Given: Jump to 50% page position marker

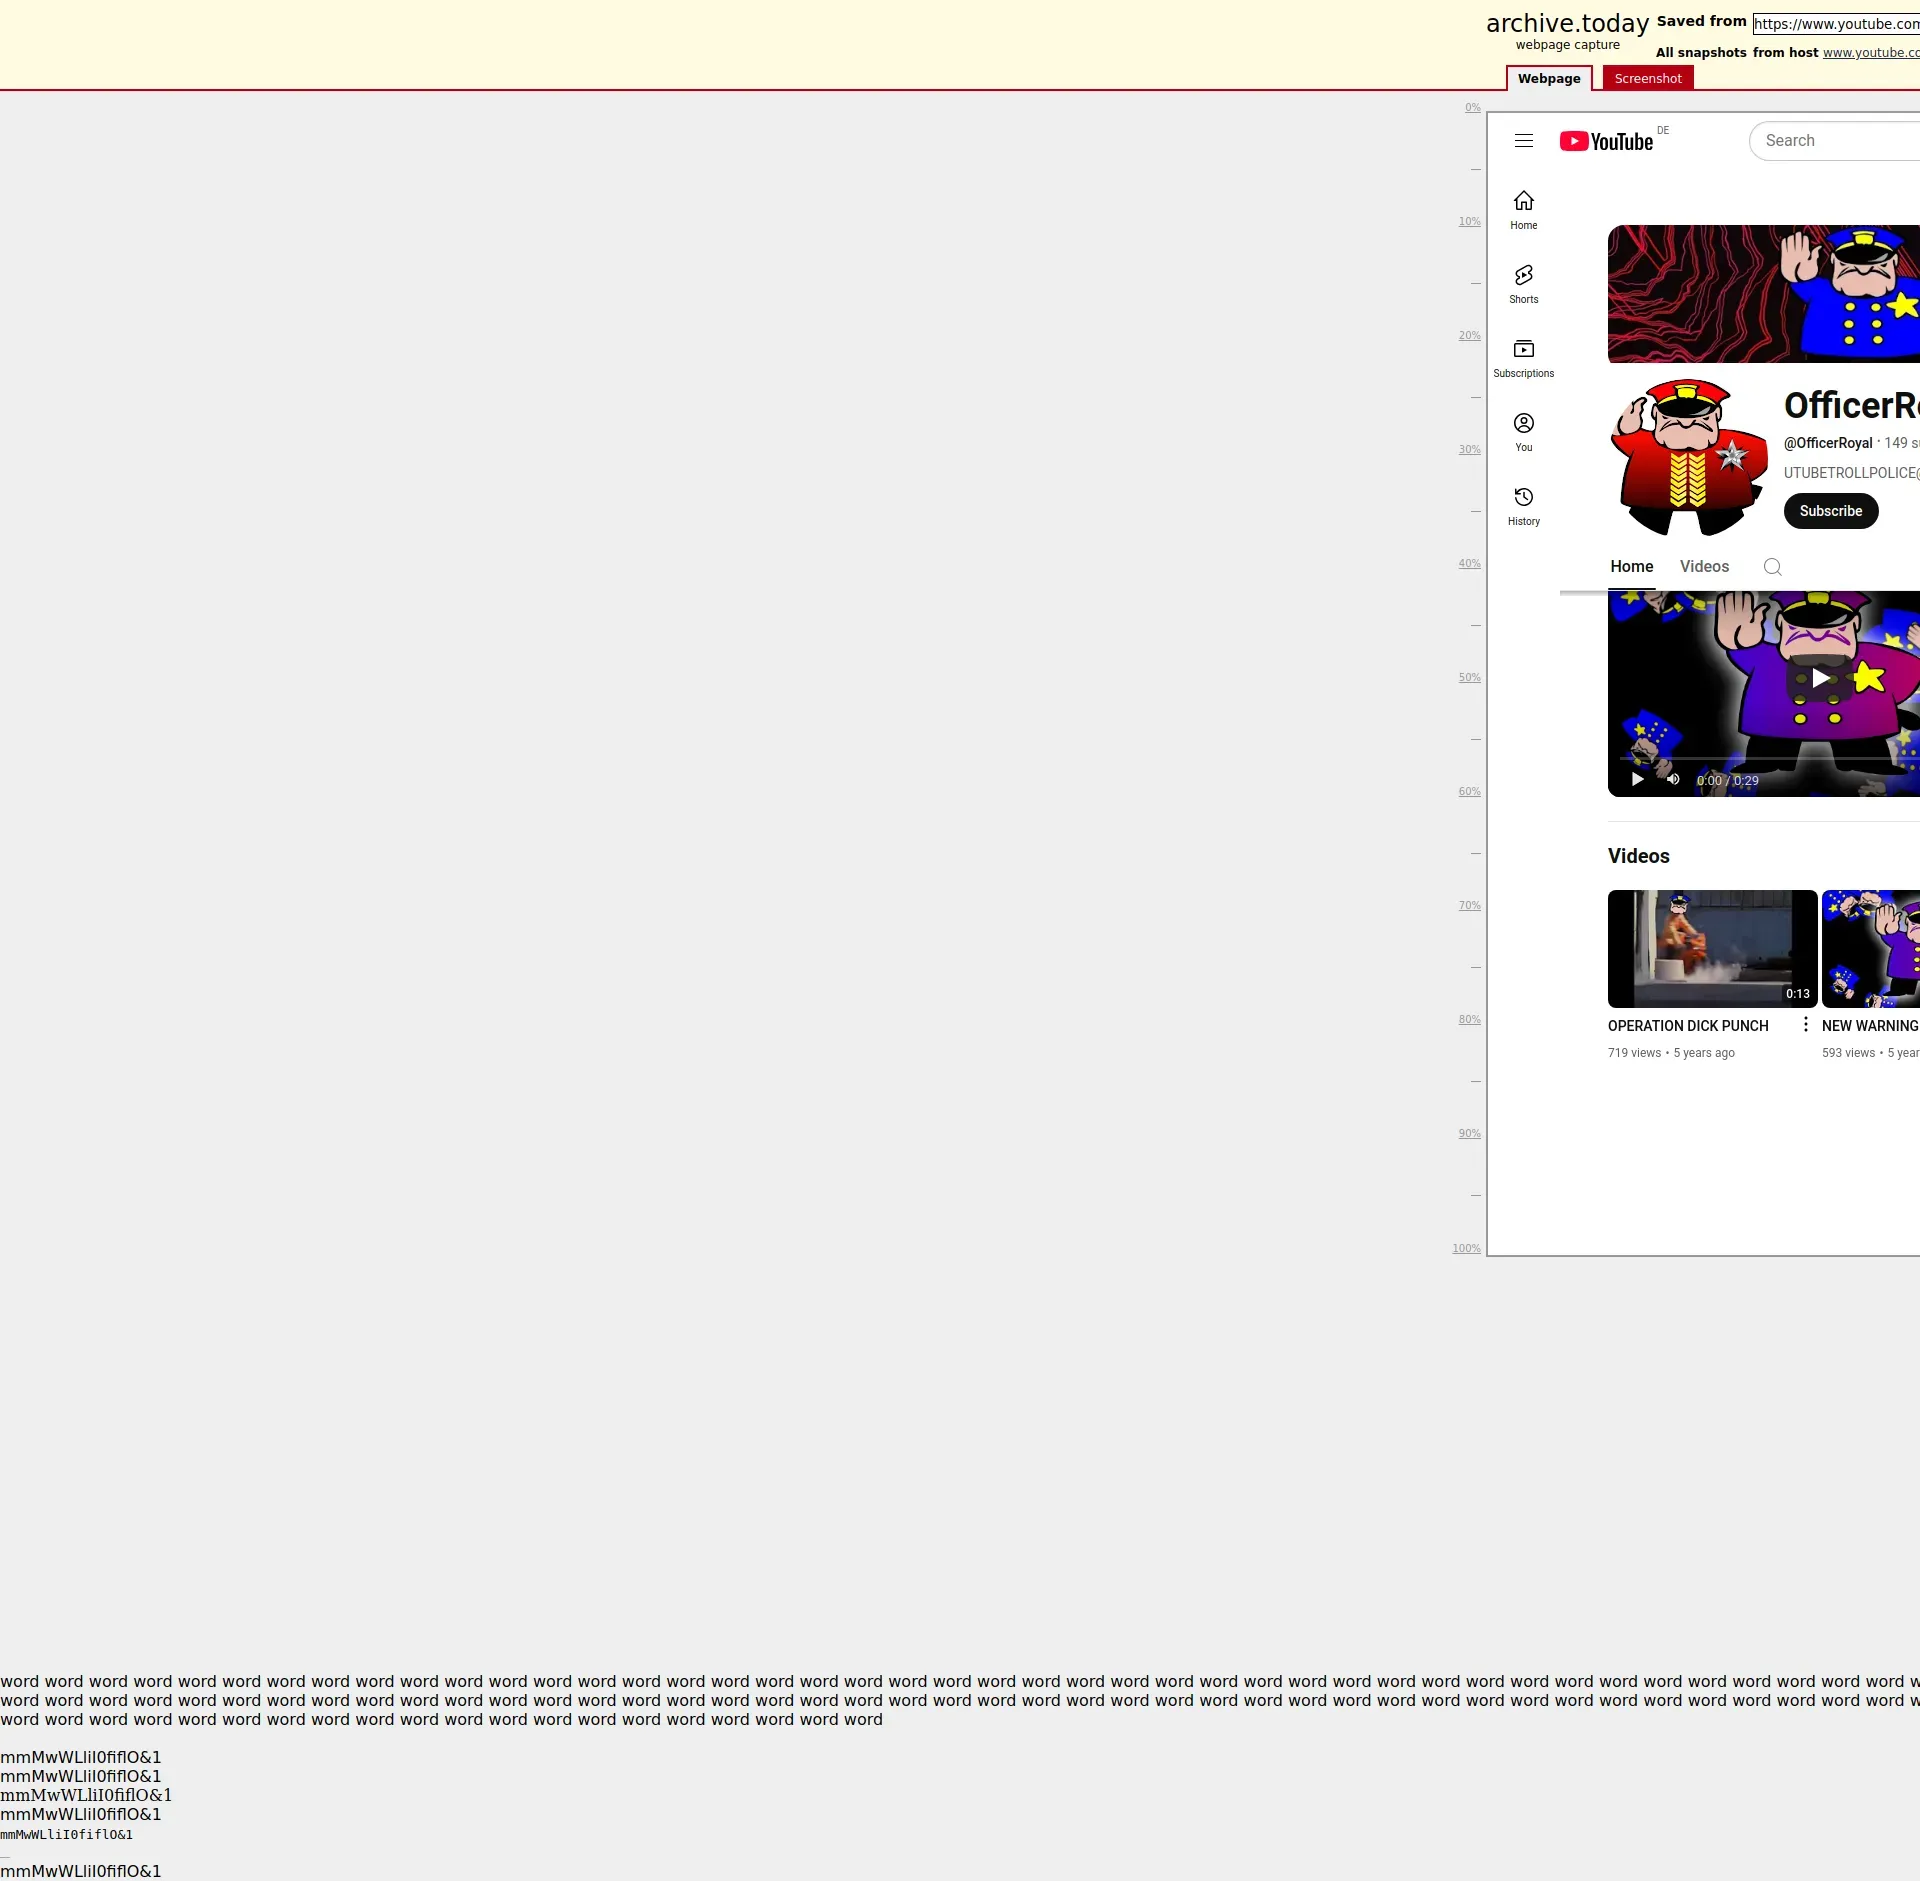Looking at the screenshot, I should (1469, 678).
